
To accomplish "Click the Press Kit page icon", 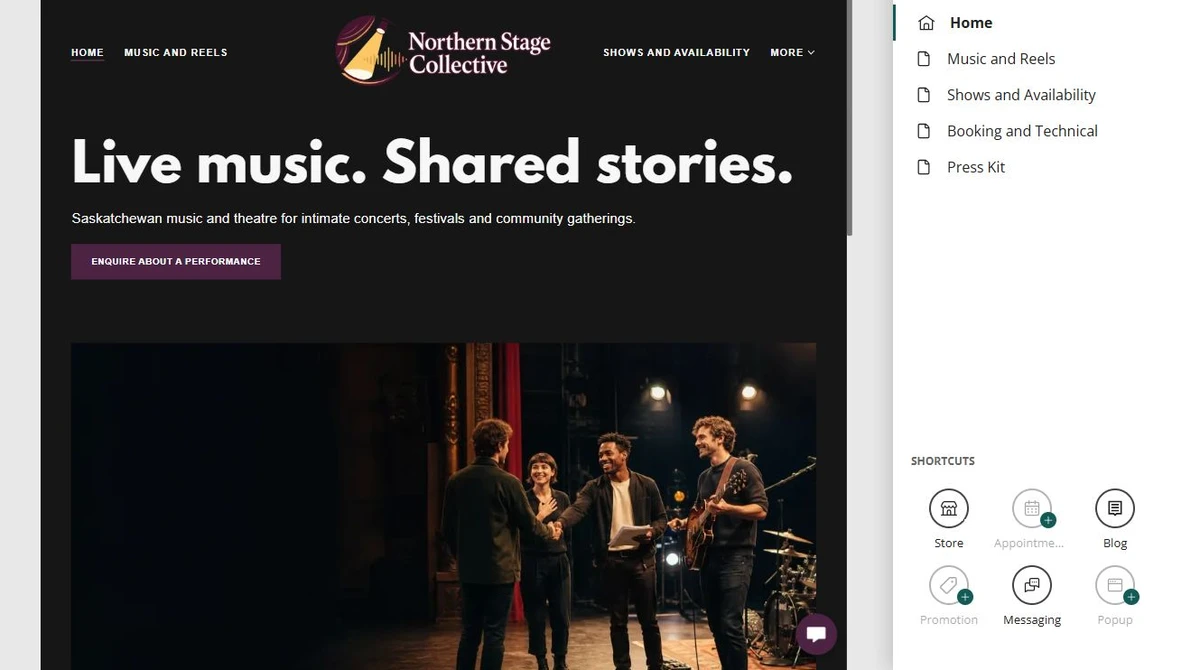I will coord(925,167).
